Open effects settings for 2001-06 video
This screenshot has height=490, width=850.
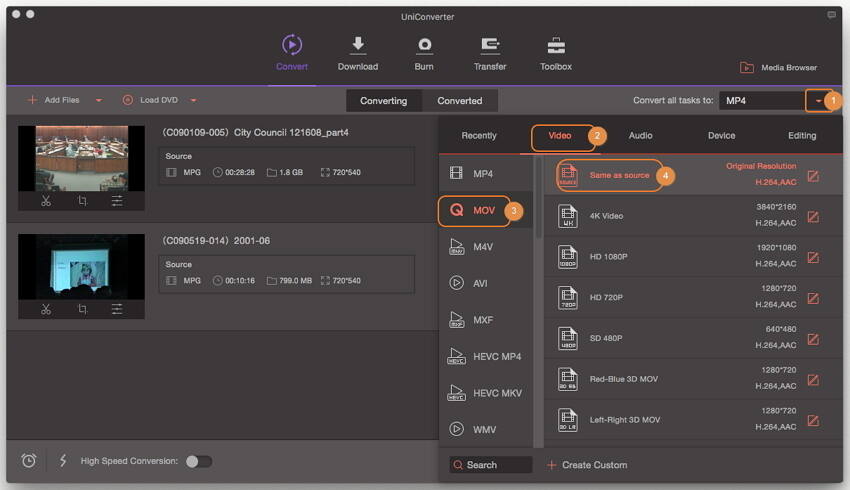pyautogui.click(x=117, y=310)
